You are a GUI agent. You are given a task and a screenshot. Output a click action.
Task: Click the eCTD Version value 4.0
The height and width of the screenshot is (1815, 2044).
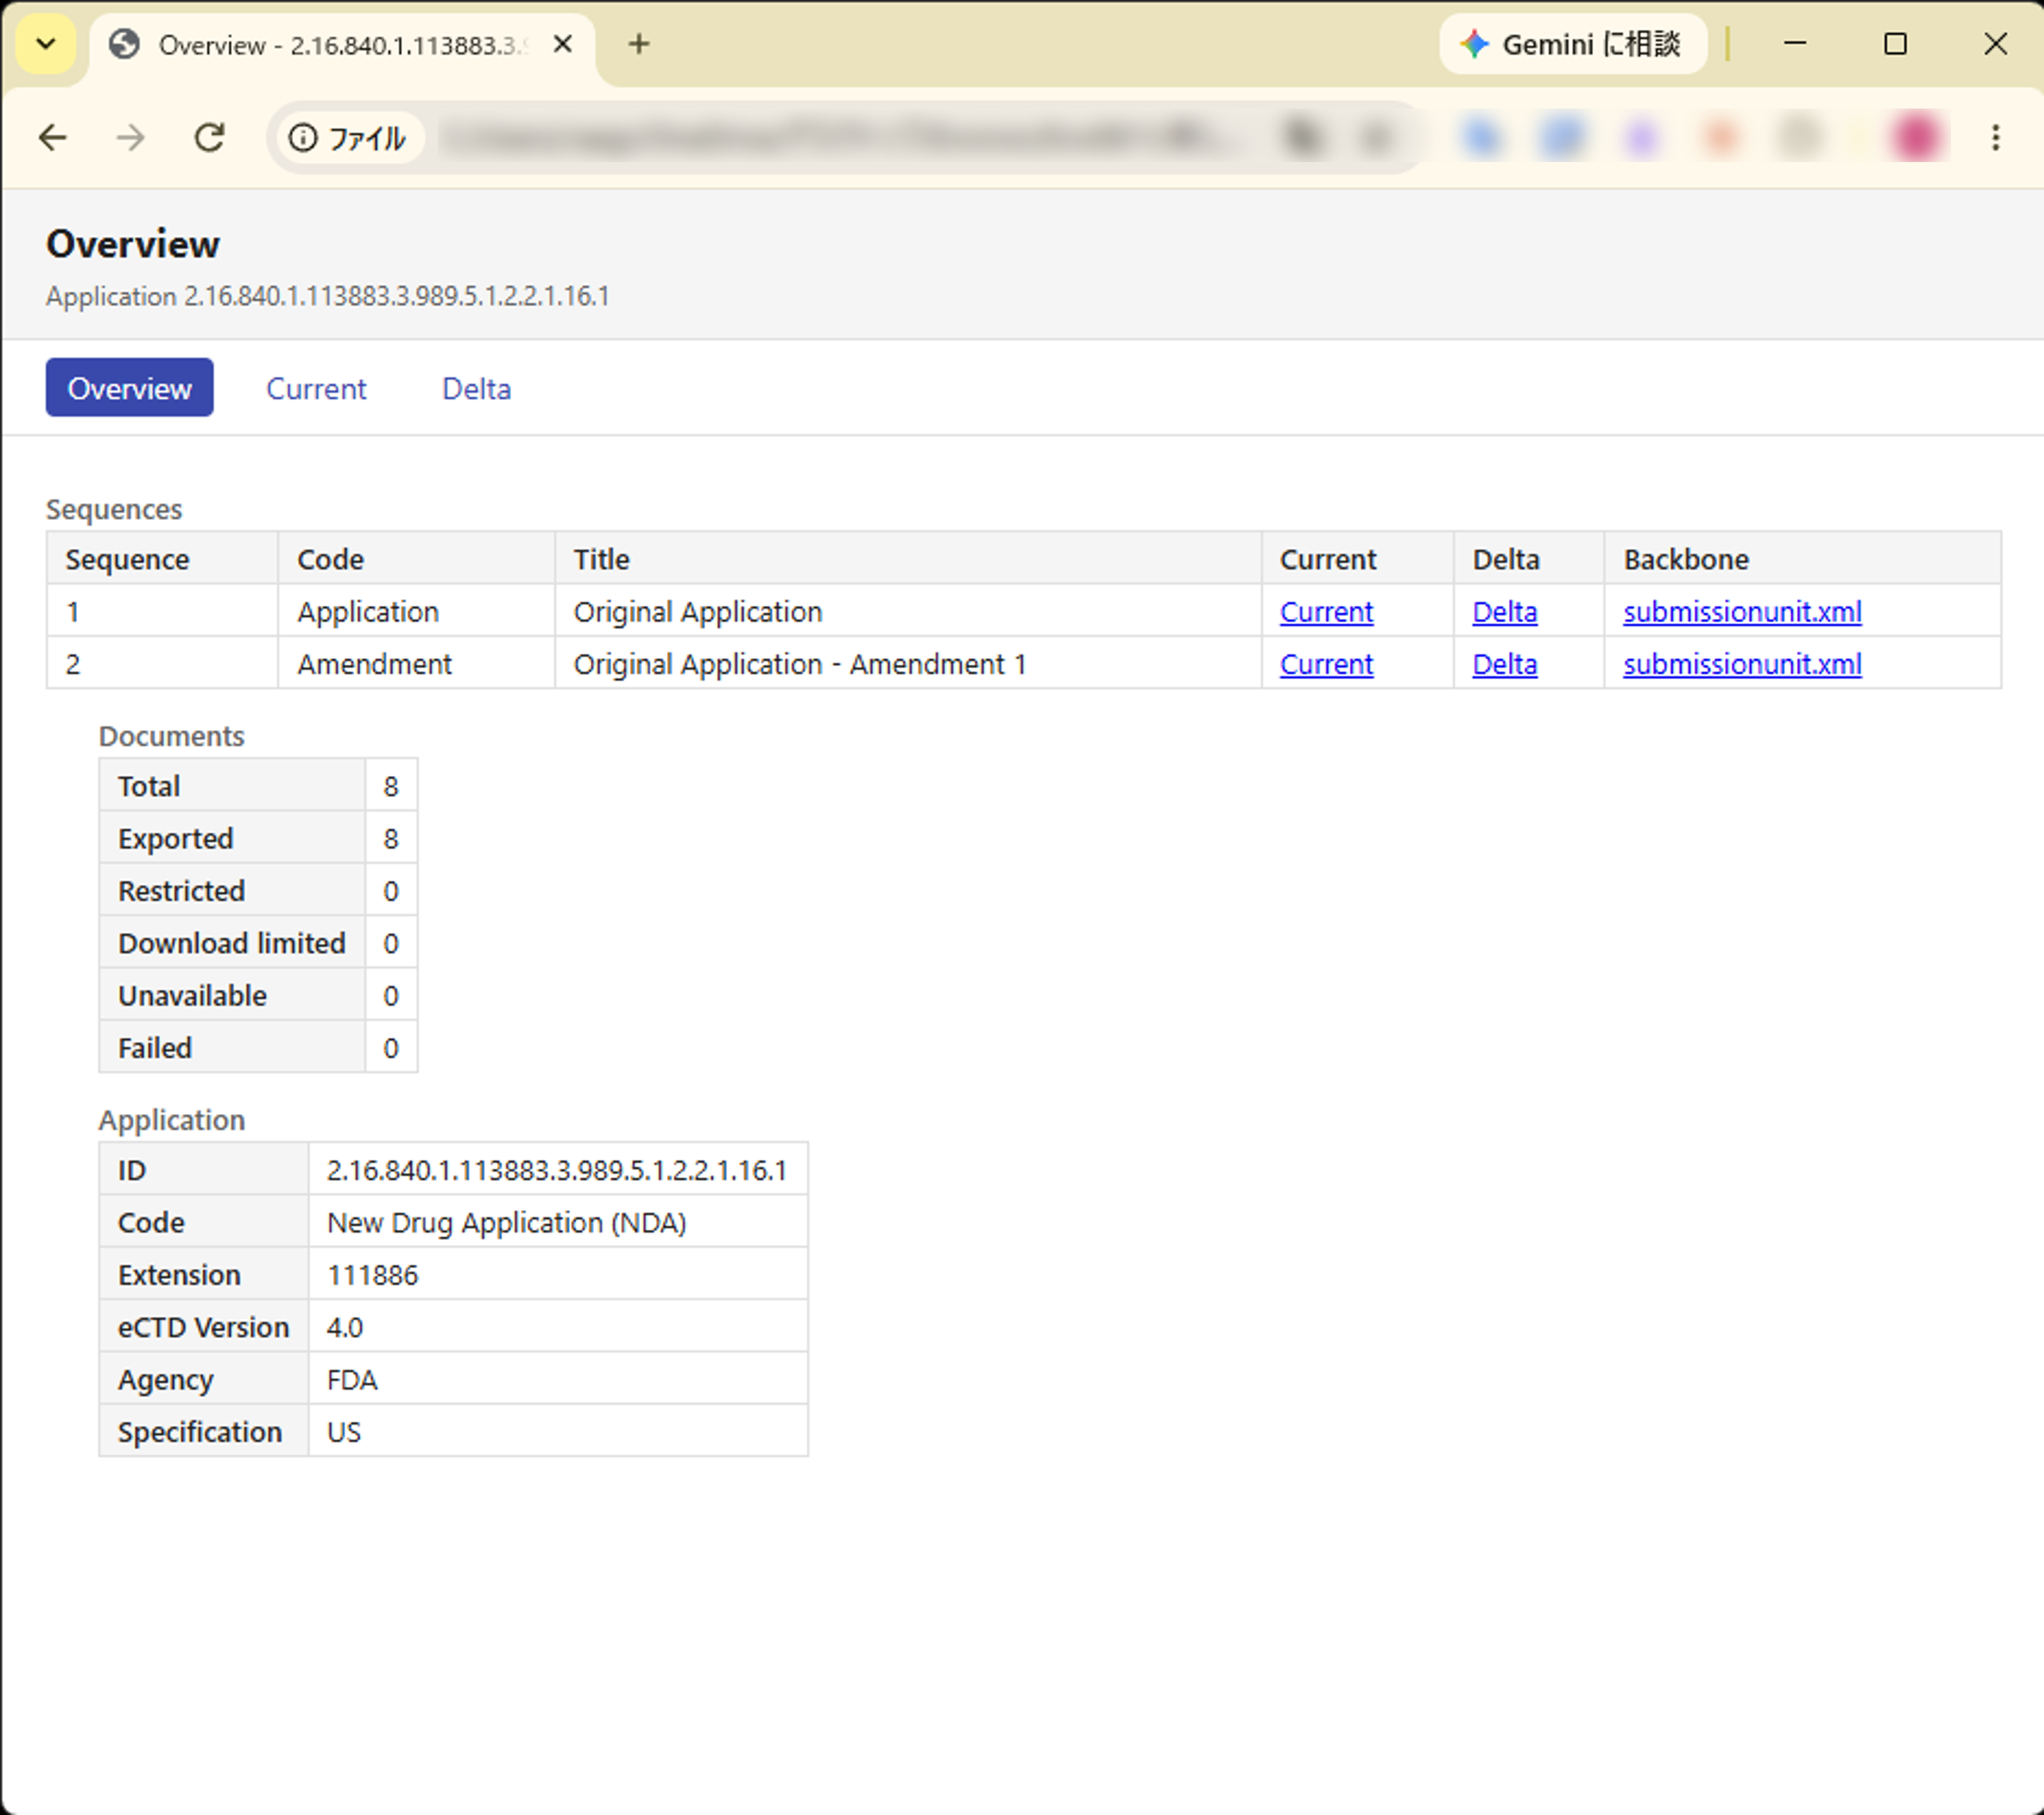344,1328
